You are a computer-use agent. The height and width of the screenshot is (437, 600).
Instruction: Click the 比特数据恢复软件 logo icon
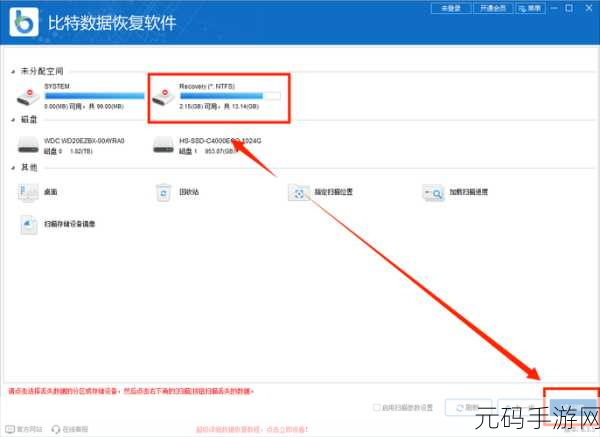click(x=24, y=22)
